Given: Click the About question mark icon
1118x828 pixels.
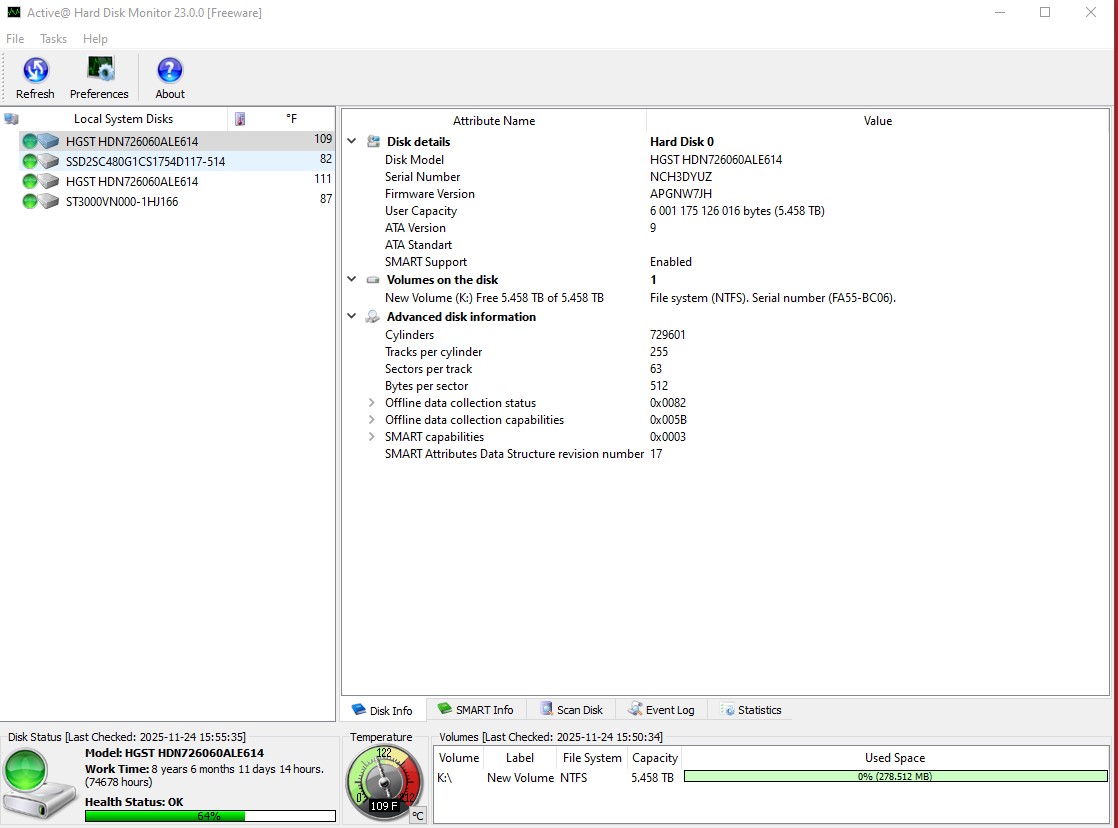Looking at the screenshot, I should click(170, 77).
